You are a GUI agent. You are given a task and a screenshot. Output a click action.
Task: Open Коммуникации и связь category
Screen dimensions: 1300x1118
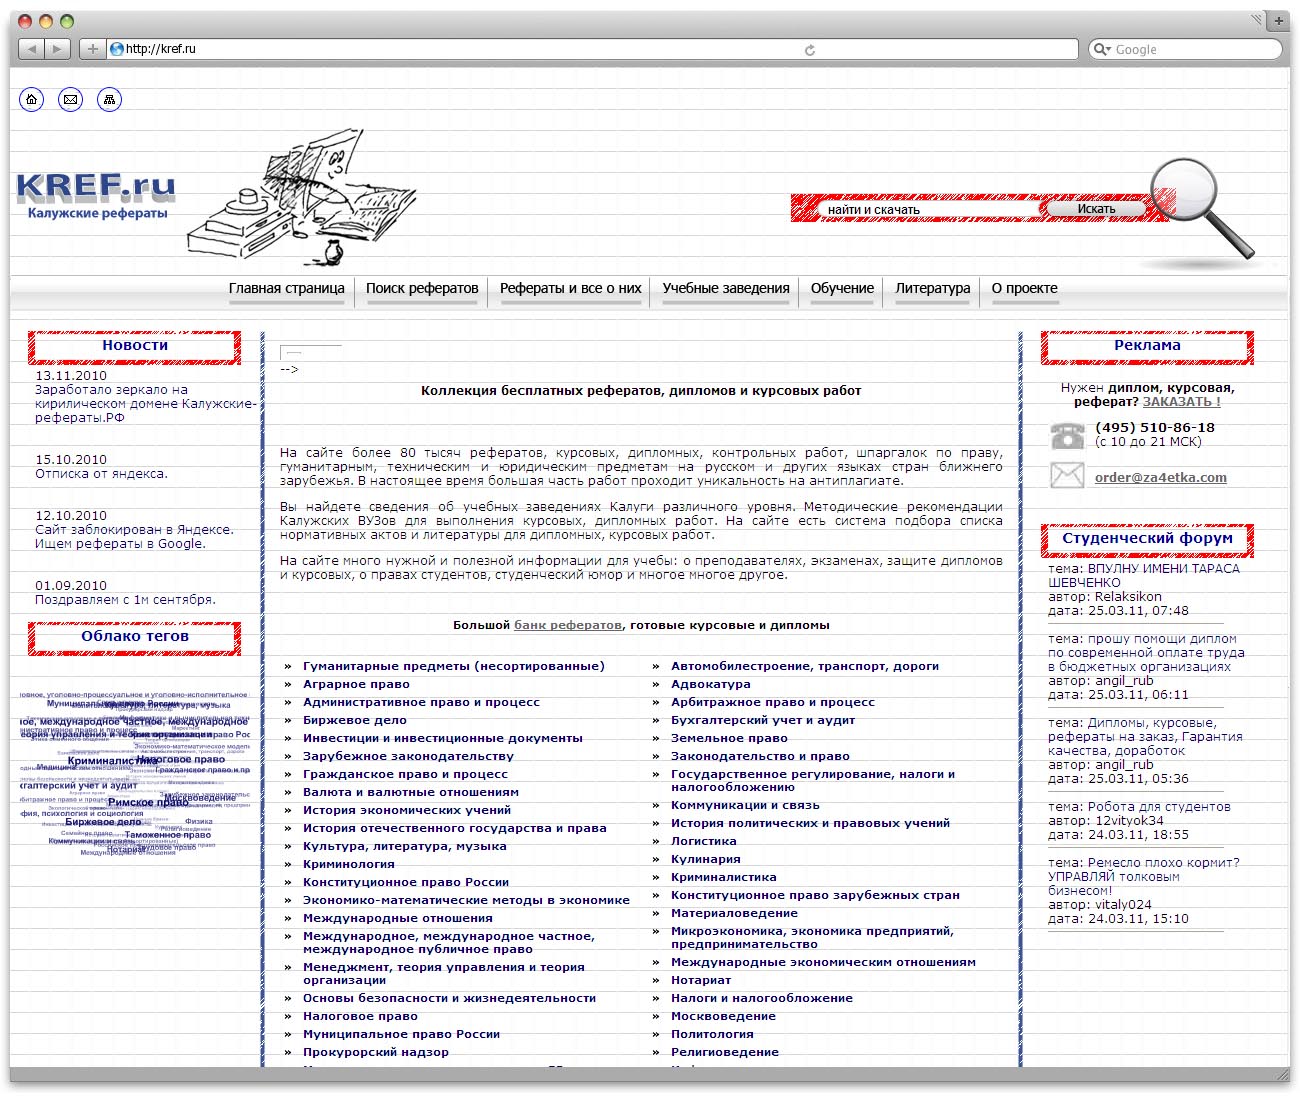point(745,805)
